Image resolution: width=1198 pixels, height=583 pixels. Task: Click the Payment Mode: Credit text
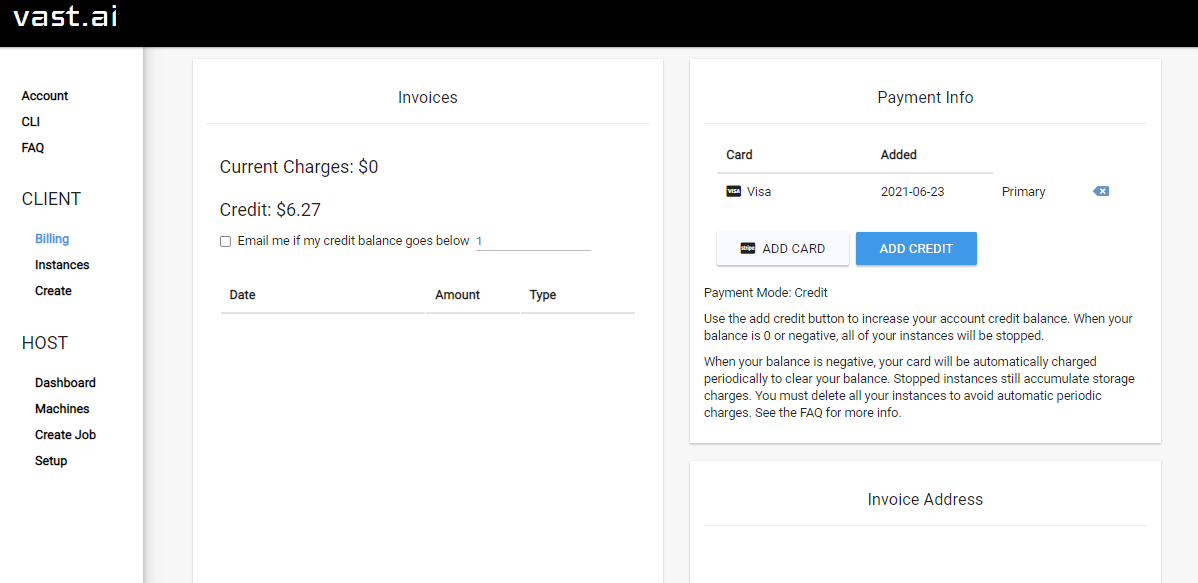[x=766, y=293]
